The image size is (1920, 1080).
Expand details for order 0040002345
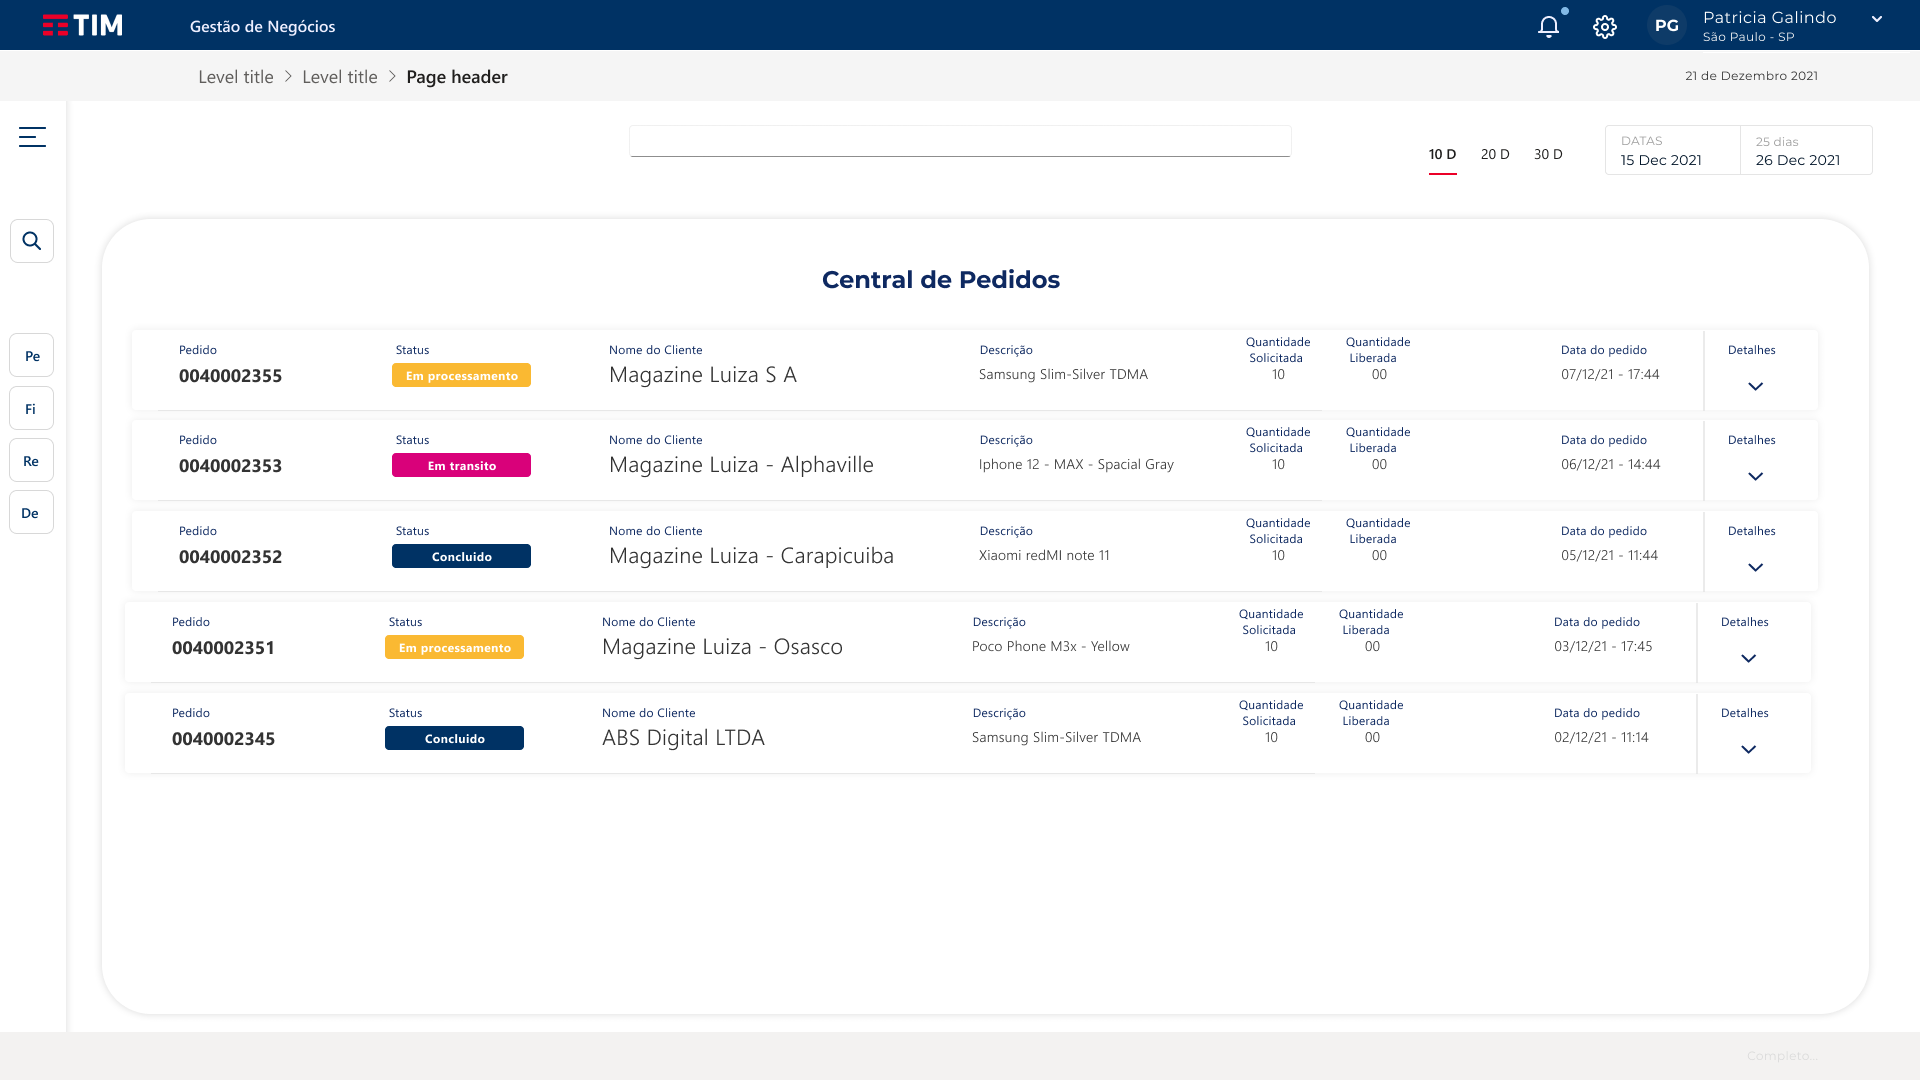pos(1748,749)
